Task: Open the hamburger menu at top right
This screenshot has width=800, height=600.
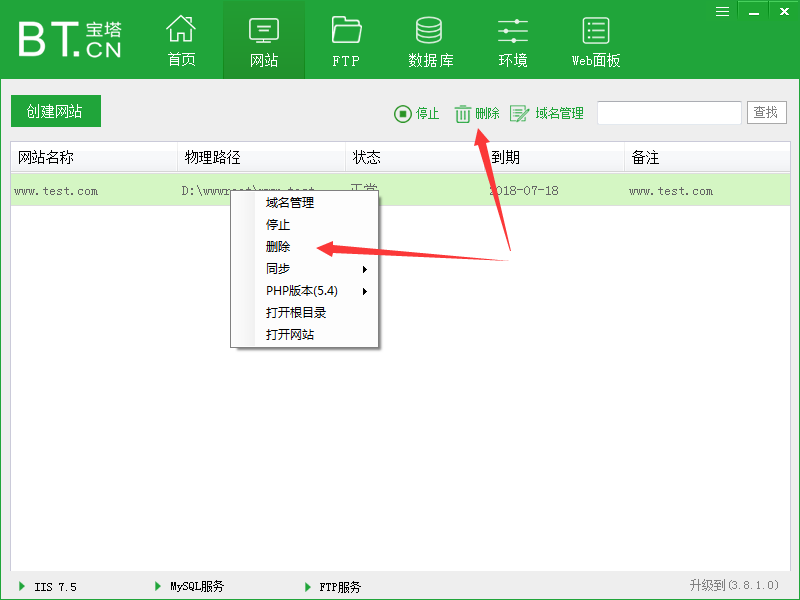Action: pyautogui.click(x=722, y=11)
